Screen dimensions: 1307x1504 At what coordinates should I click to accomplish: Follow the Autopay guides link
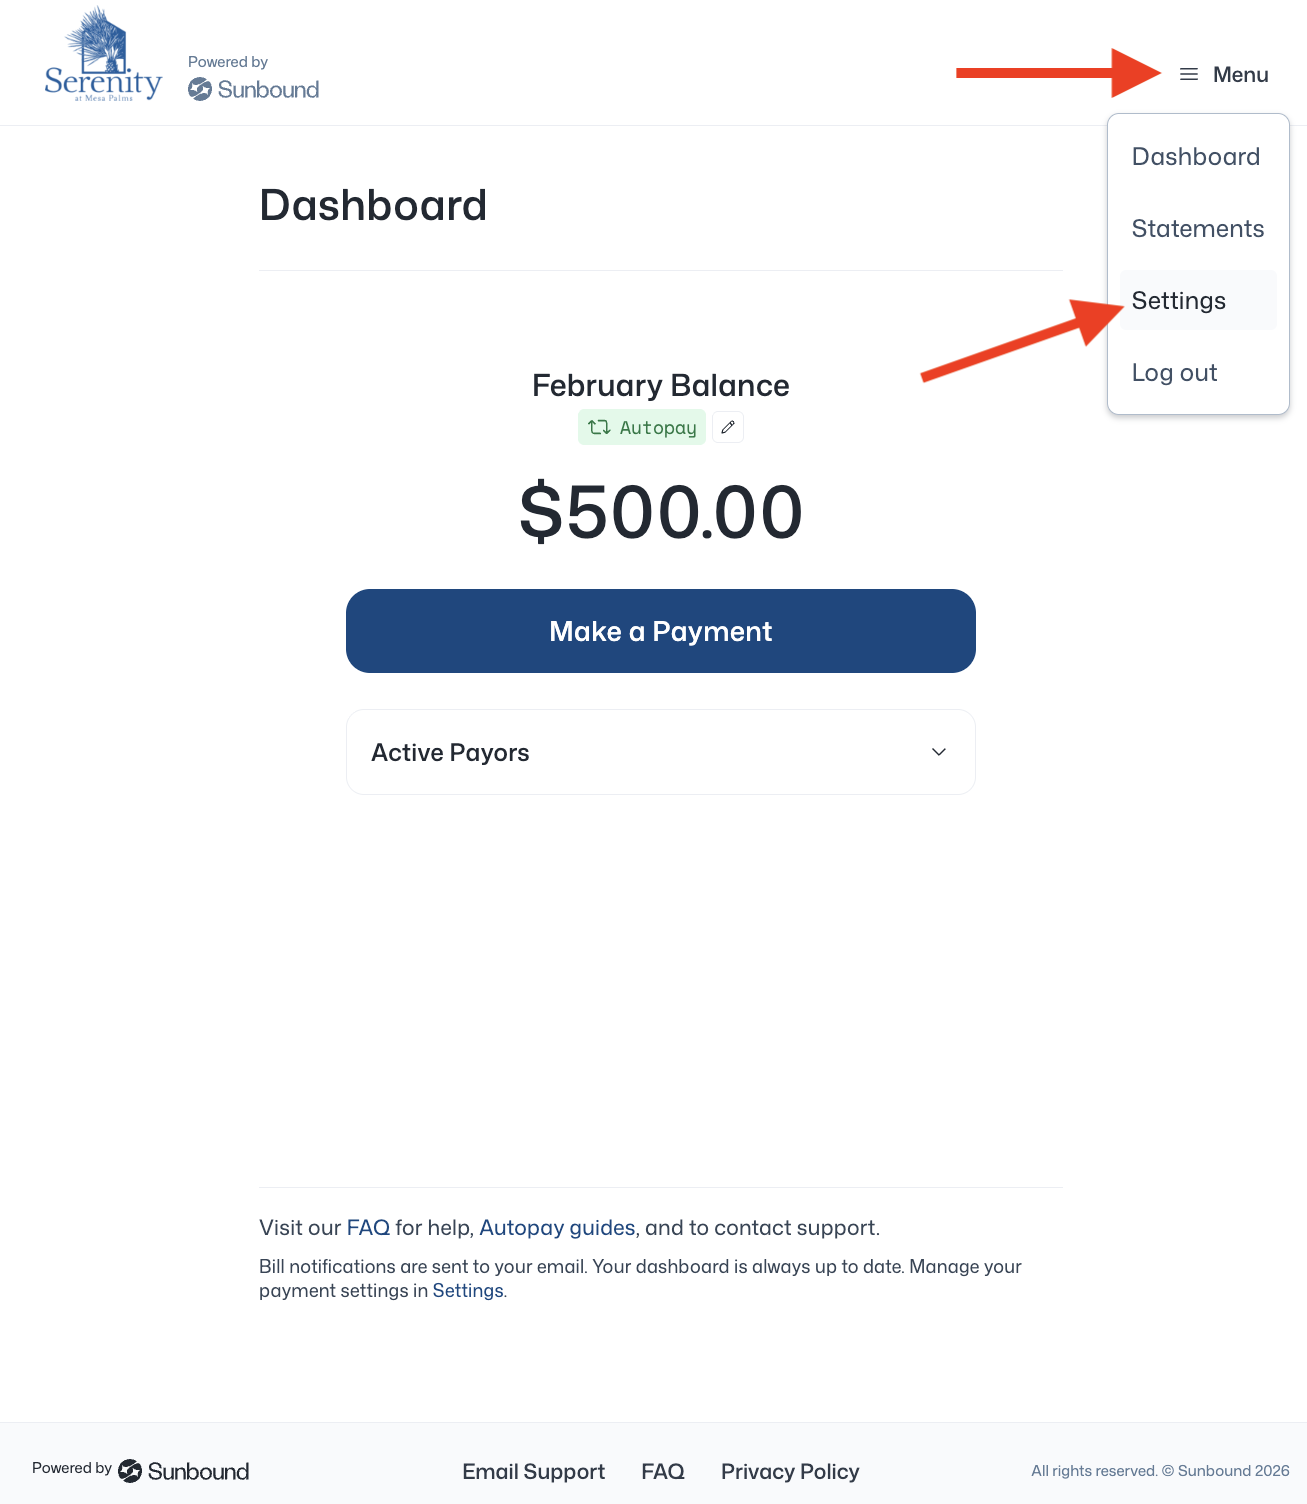click(557, 1227)
